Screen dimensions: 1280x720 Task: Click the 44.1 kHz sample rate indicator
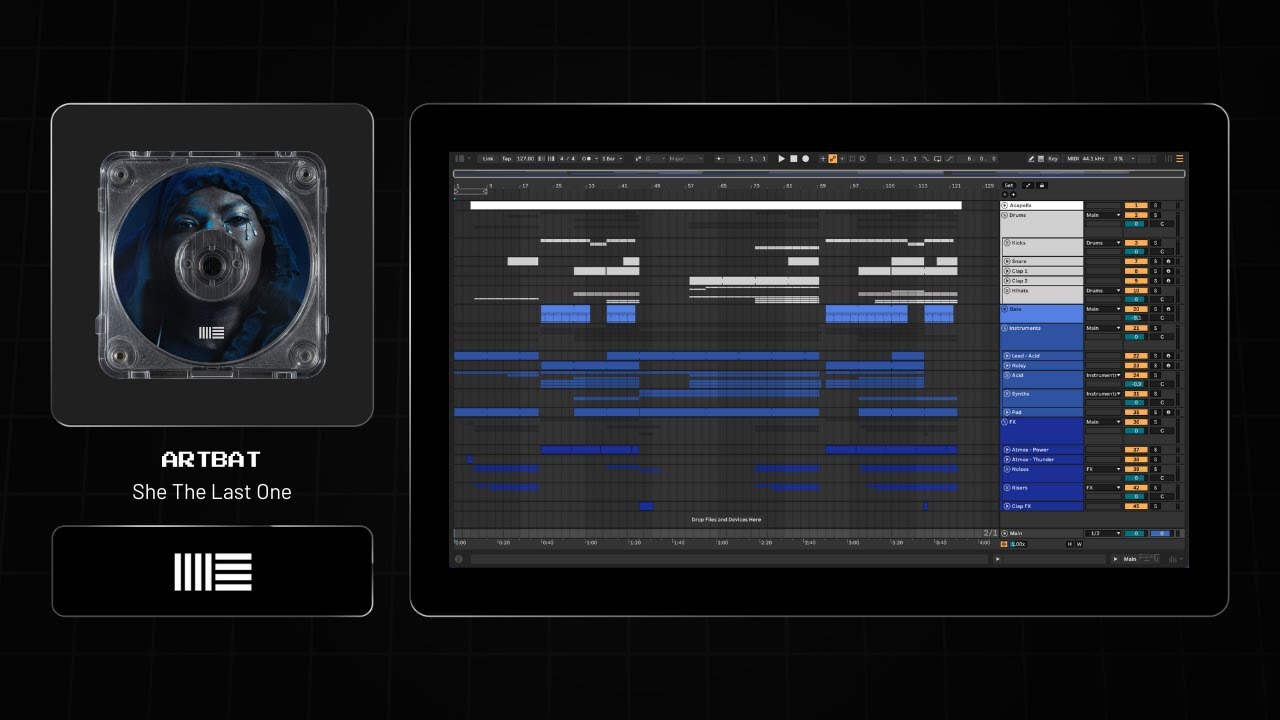(x=1093, y=159)
